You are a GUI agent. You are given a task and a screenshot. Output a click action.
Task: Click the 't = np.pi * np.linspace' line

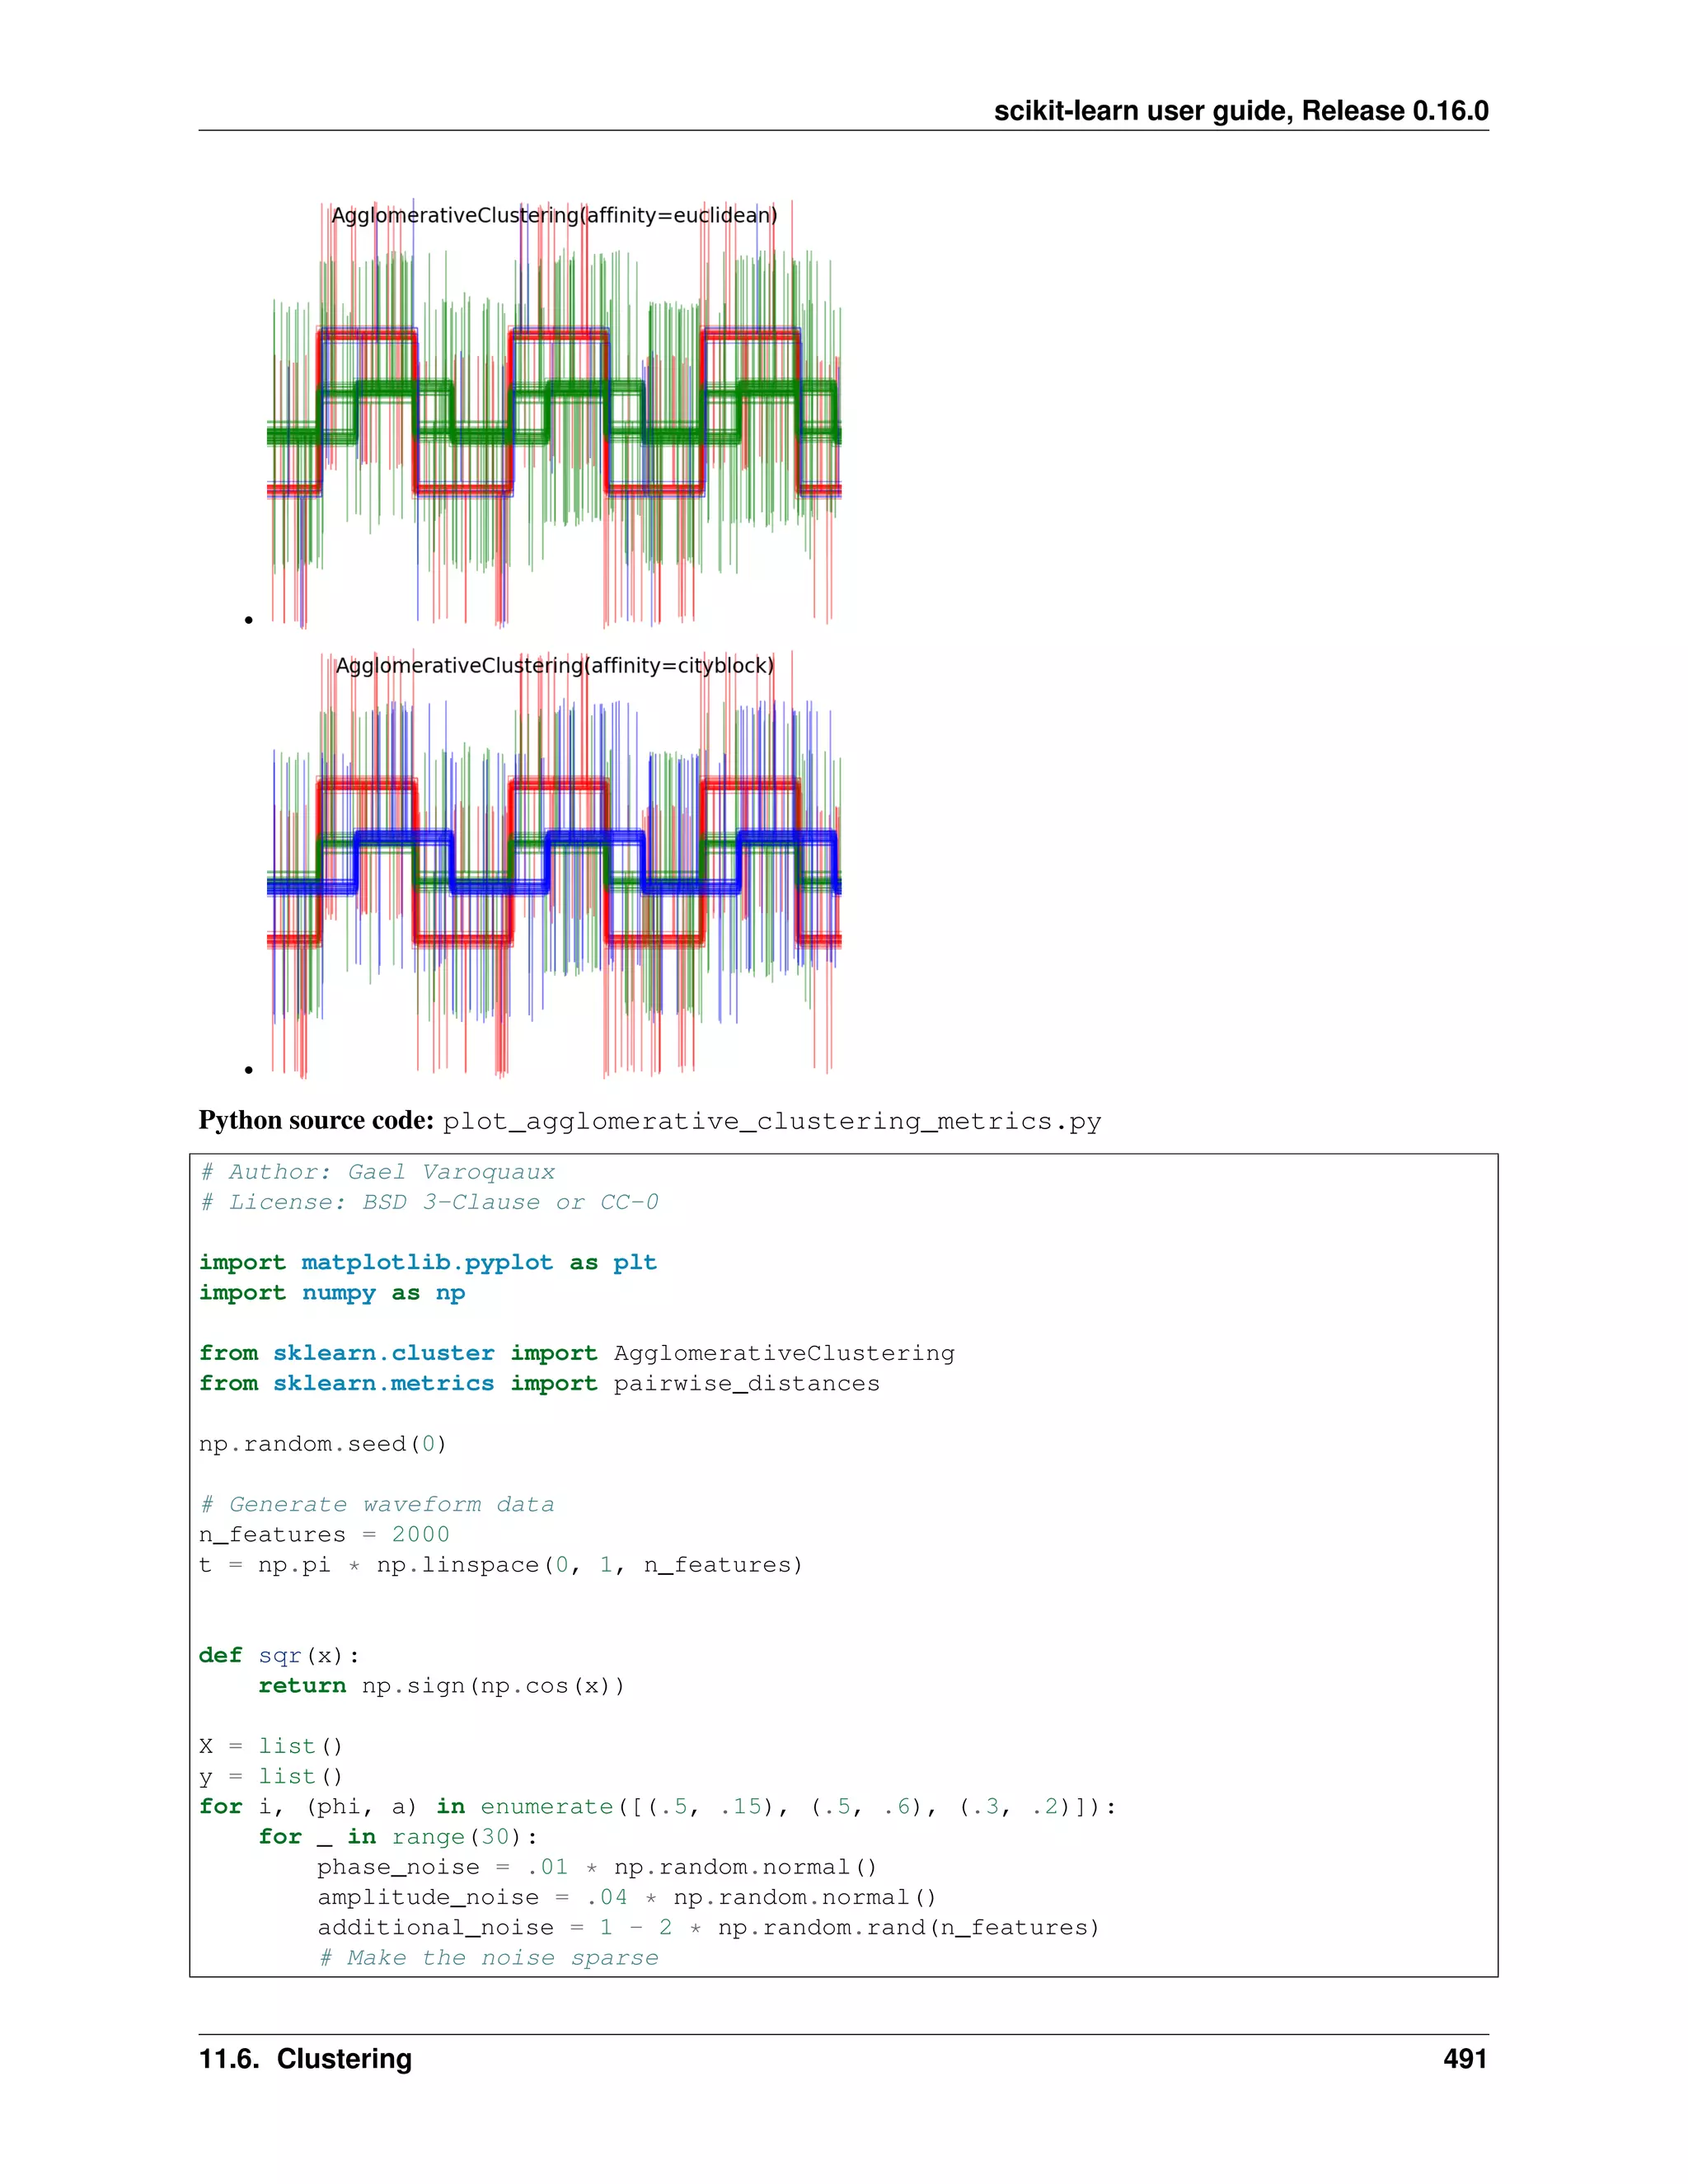coord(501,1565)
